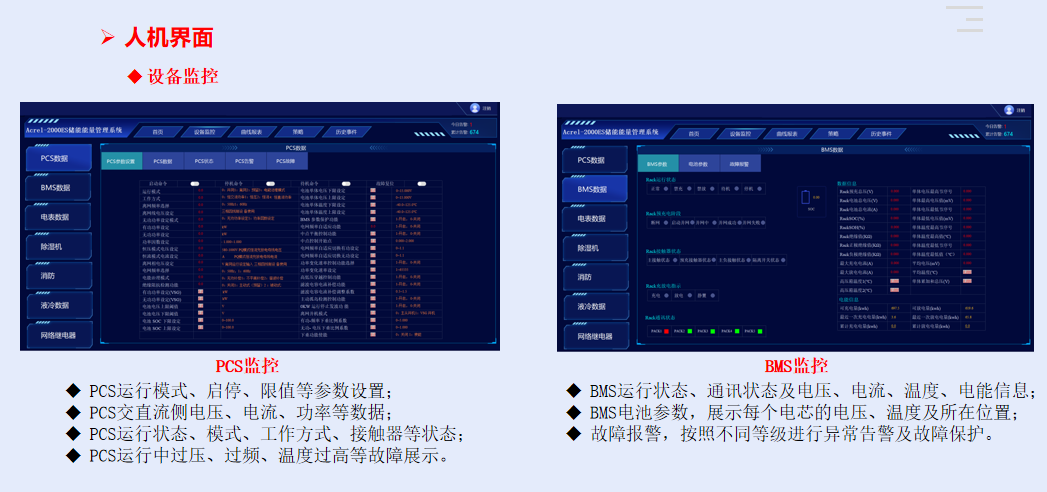Click the red arrow bullet beside 人机界面 title

pos(108,39)
